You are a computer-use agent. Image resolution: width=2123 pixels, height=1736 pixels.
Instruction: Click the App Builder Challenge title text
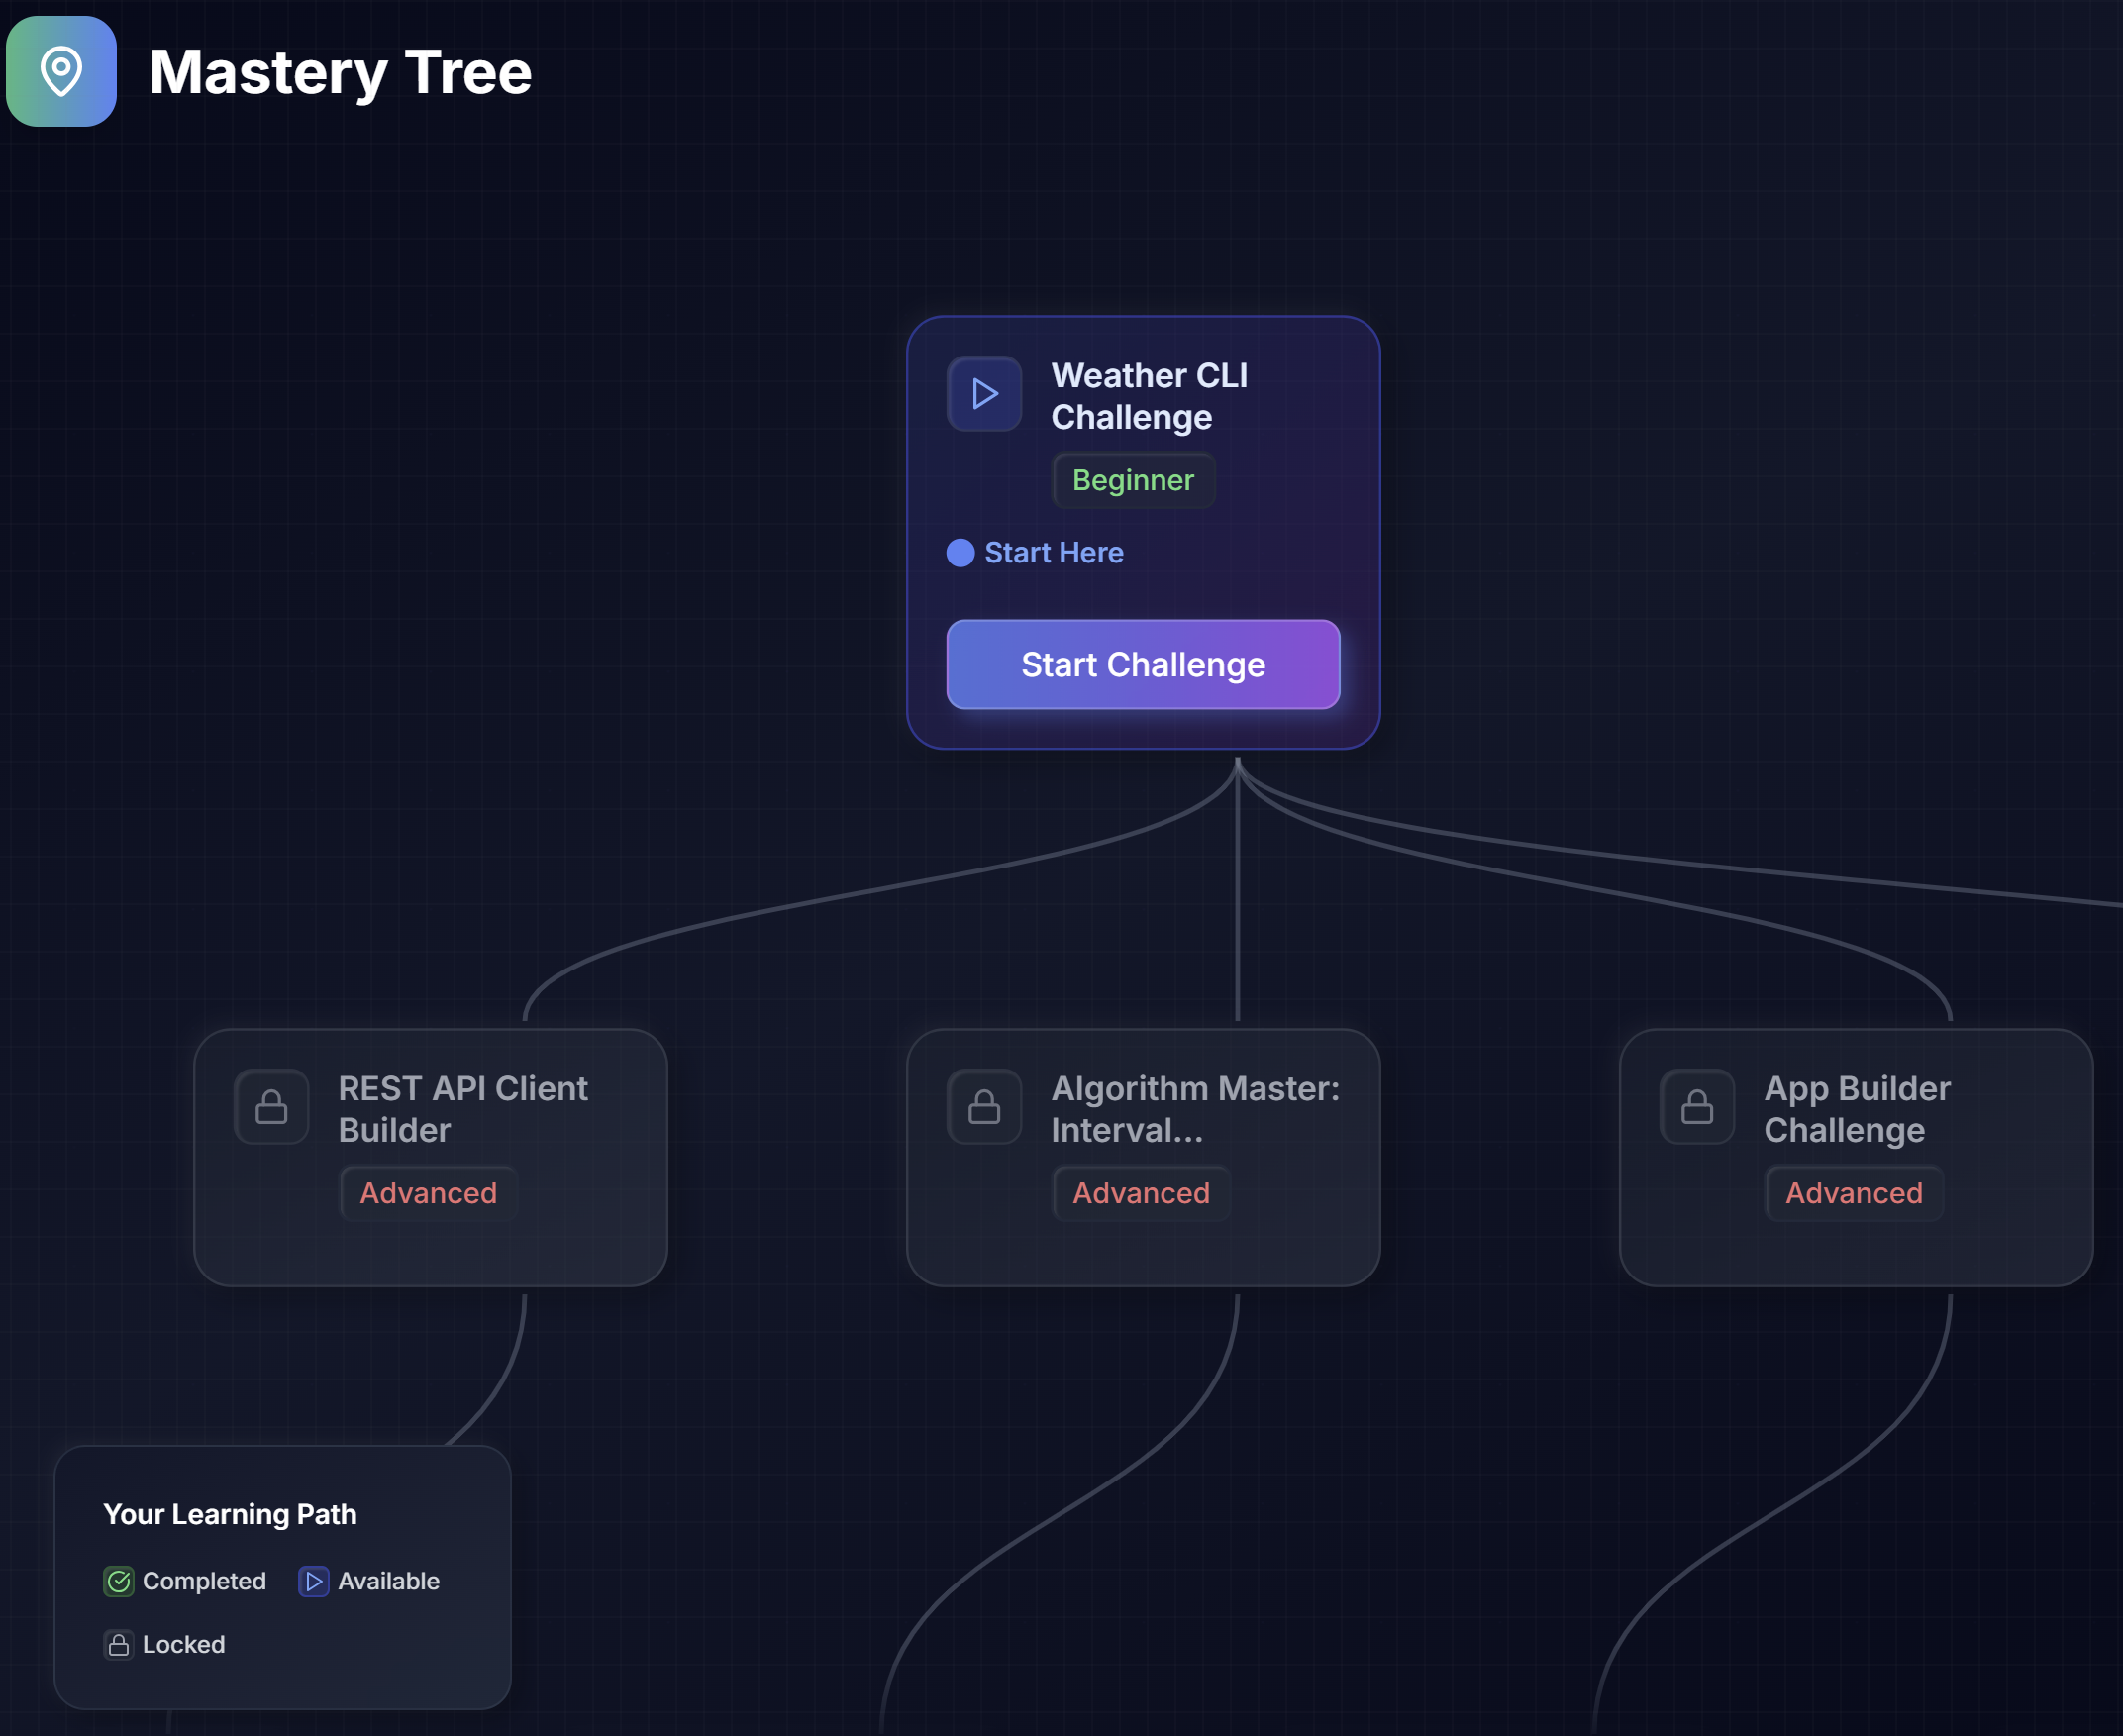click(1857, 1109)
